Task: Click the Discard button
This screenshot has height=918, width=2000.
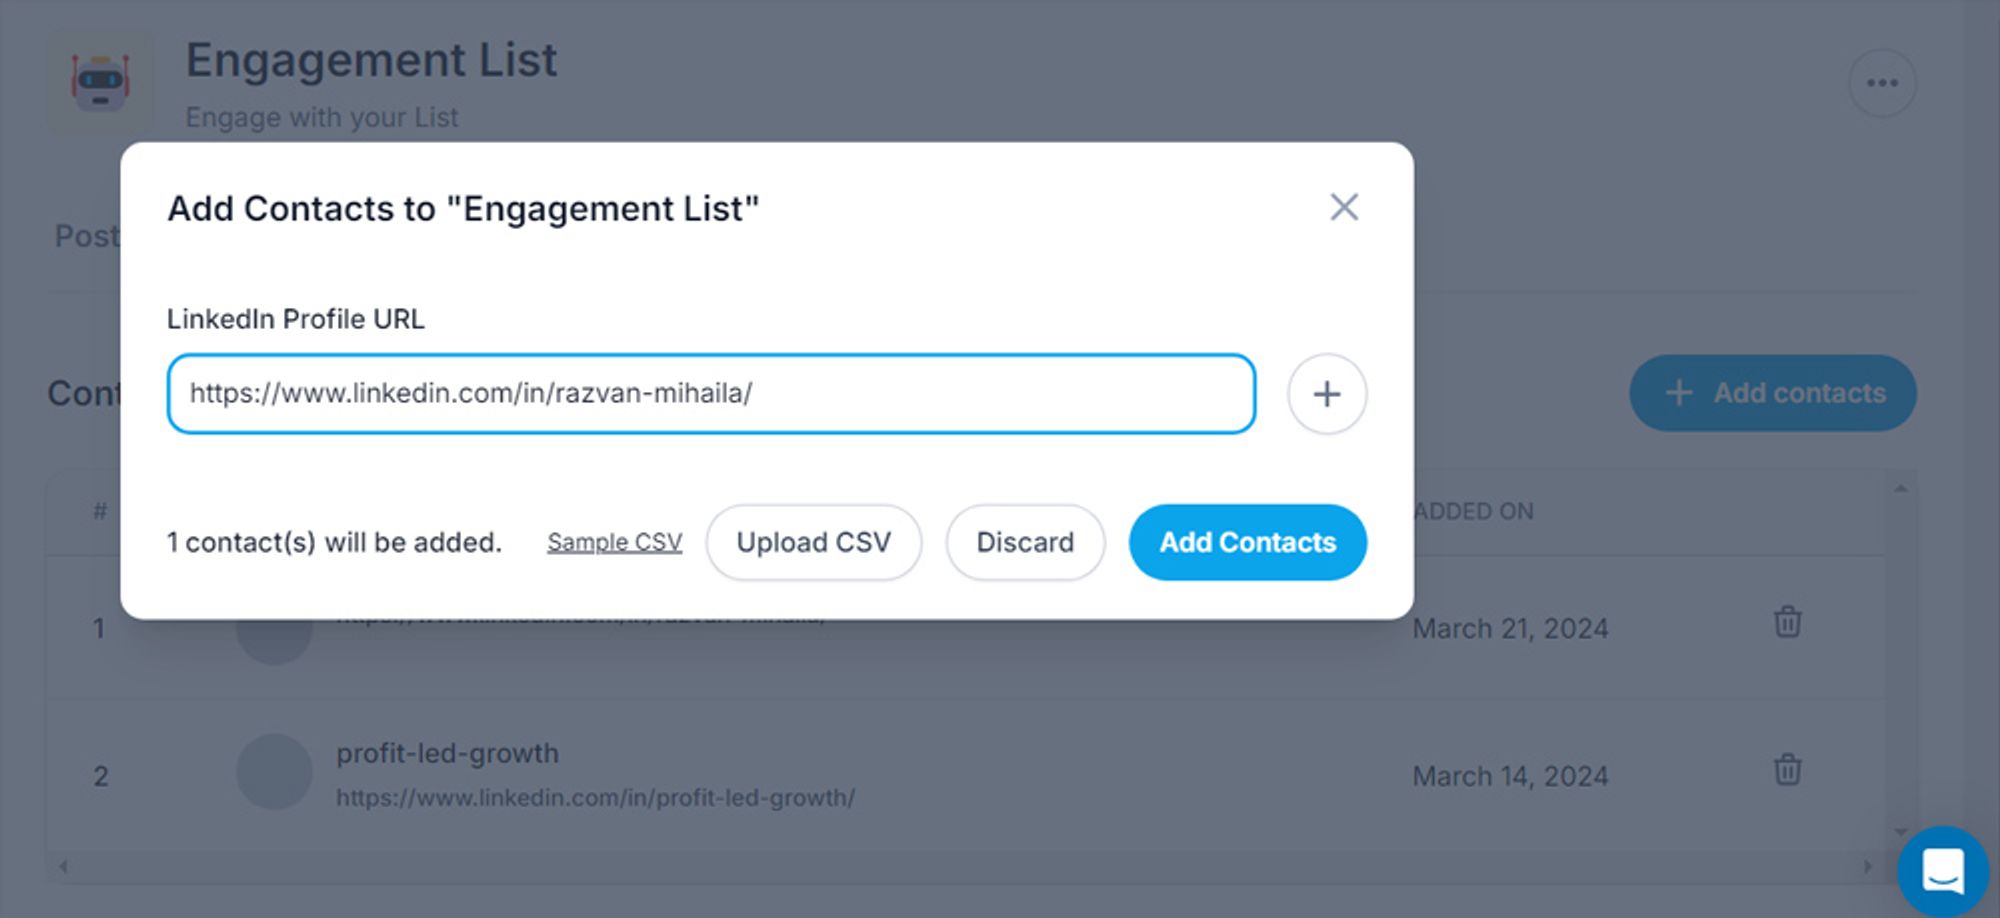Action: click(x=1025, y=542)
